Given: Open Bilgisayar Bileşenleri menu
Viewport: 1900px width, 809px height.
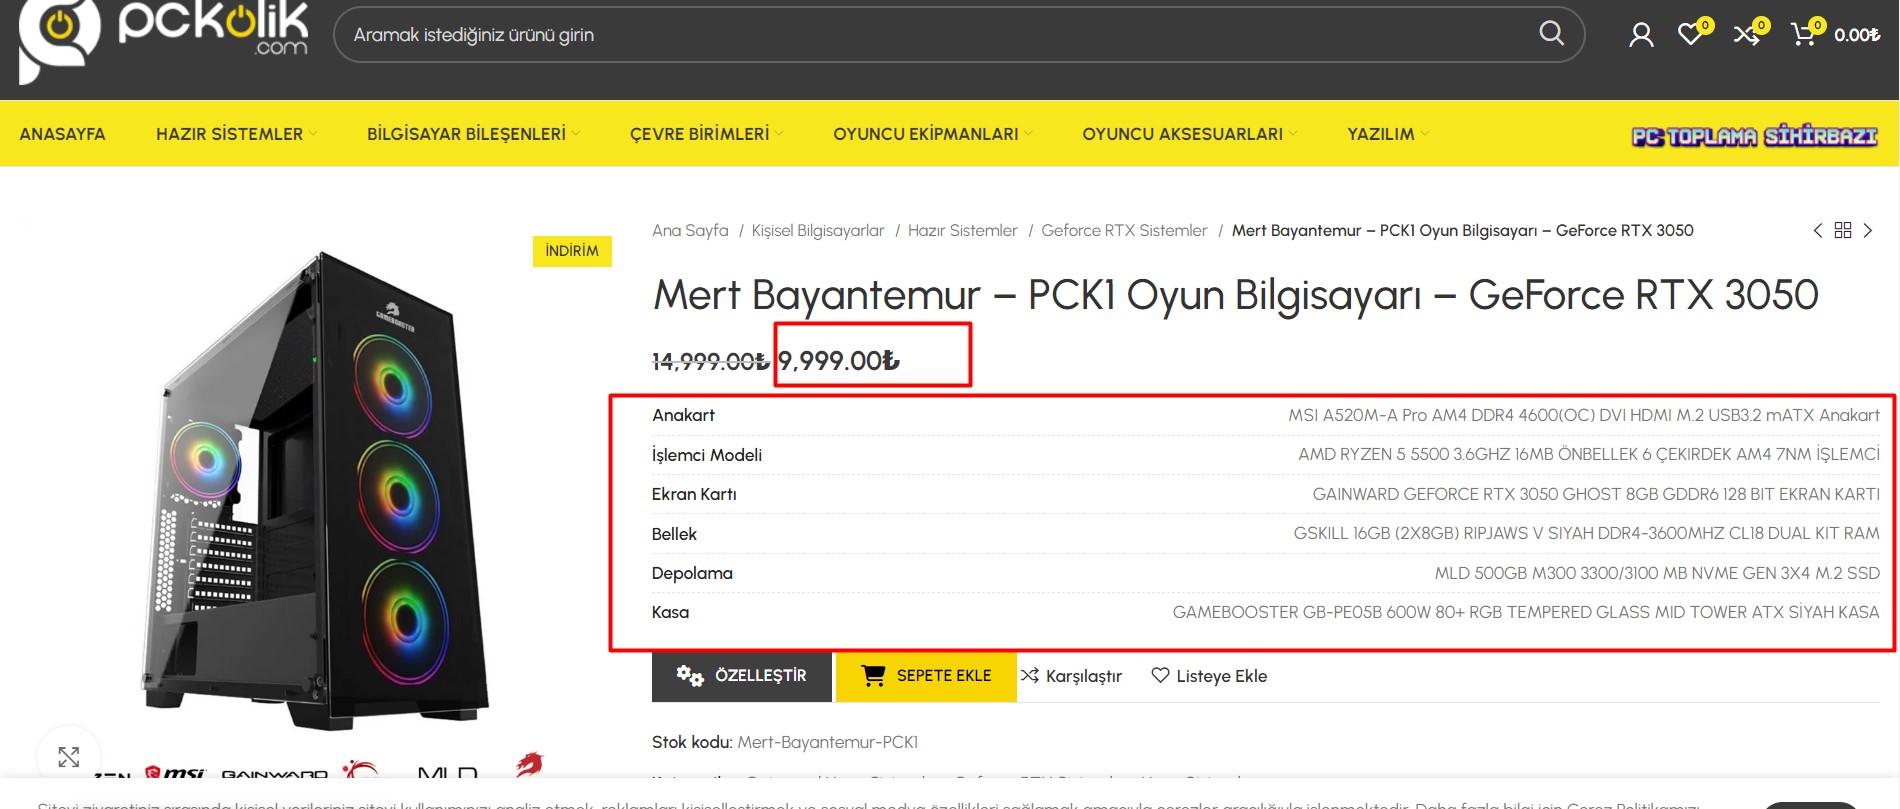Looking at the screenshot, I should coord(466,134).
